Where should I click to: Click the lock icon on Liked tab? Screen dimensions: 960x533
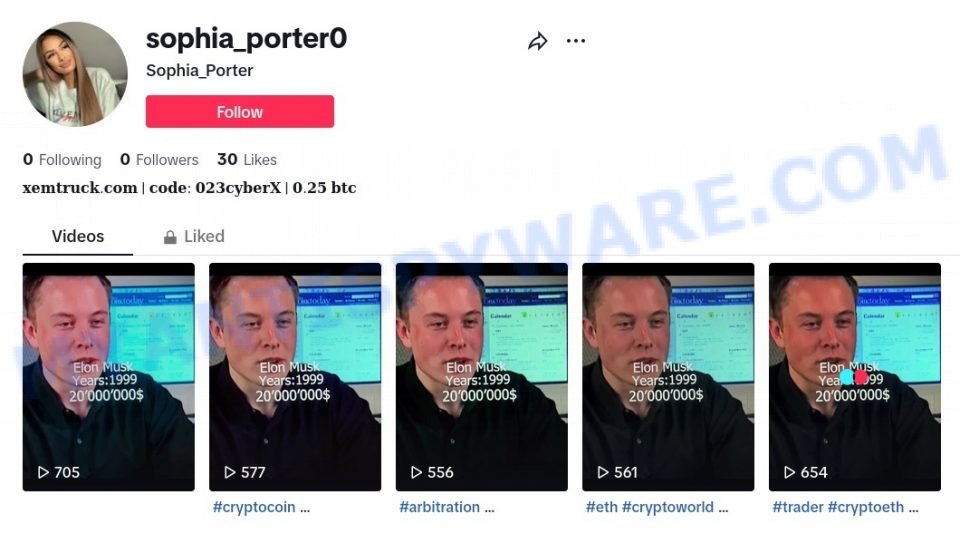tap(170, 237)
